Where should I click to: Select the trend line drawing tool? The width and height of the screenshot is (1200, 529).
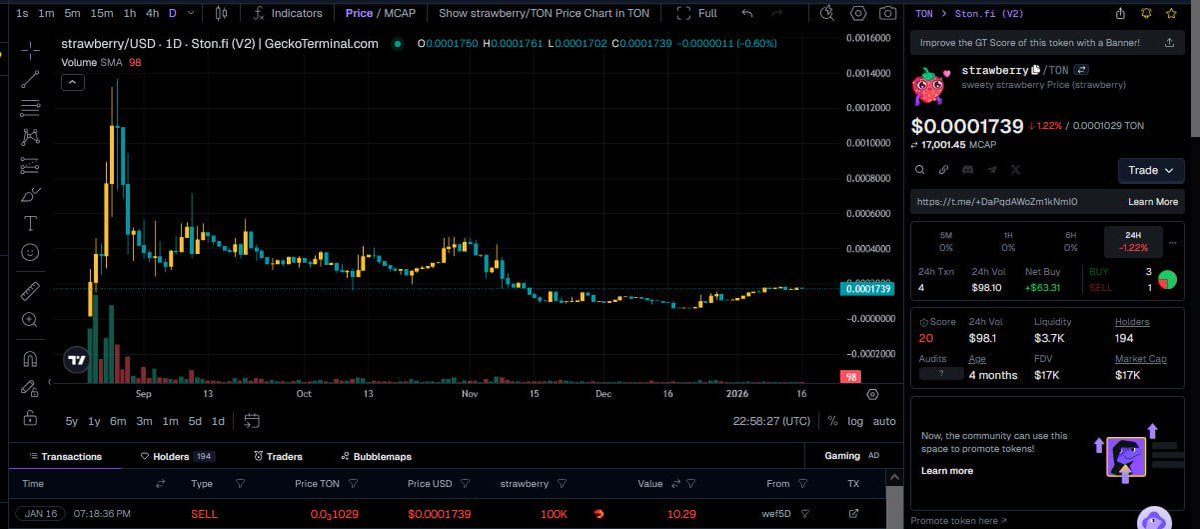[x=30, y=78]
